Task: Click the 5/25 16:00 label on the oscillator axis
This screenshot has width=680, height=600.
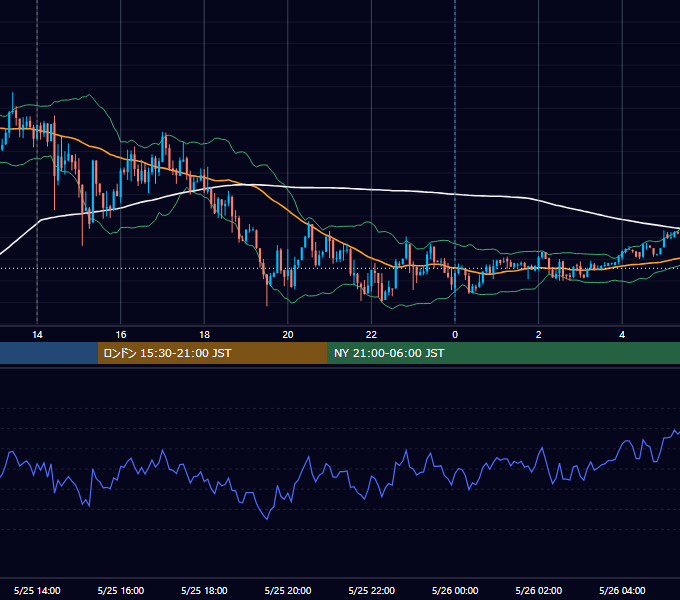Action: 121,590
